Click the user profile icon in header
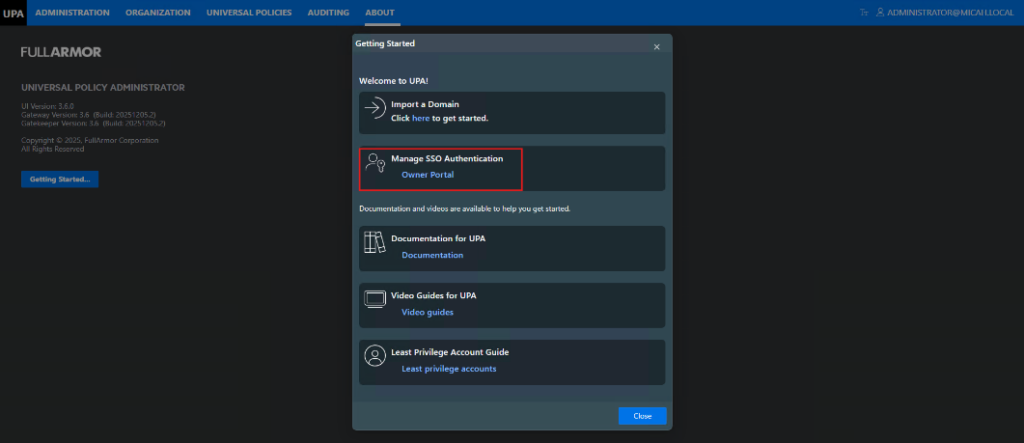1024x443 pixels. pyautogui.click(x=880, y=13)
